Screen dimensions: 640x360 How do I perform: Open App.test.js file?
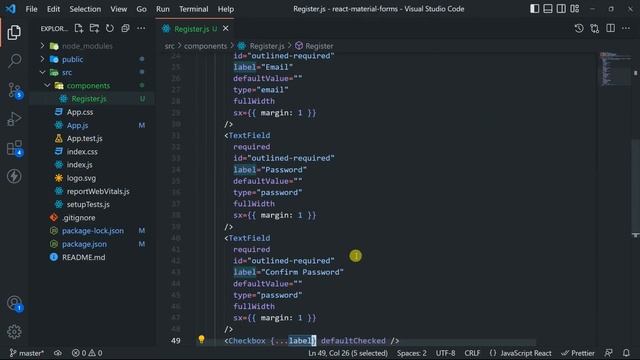pyautogui.click(x=84, y=138)
